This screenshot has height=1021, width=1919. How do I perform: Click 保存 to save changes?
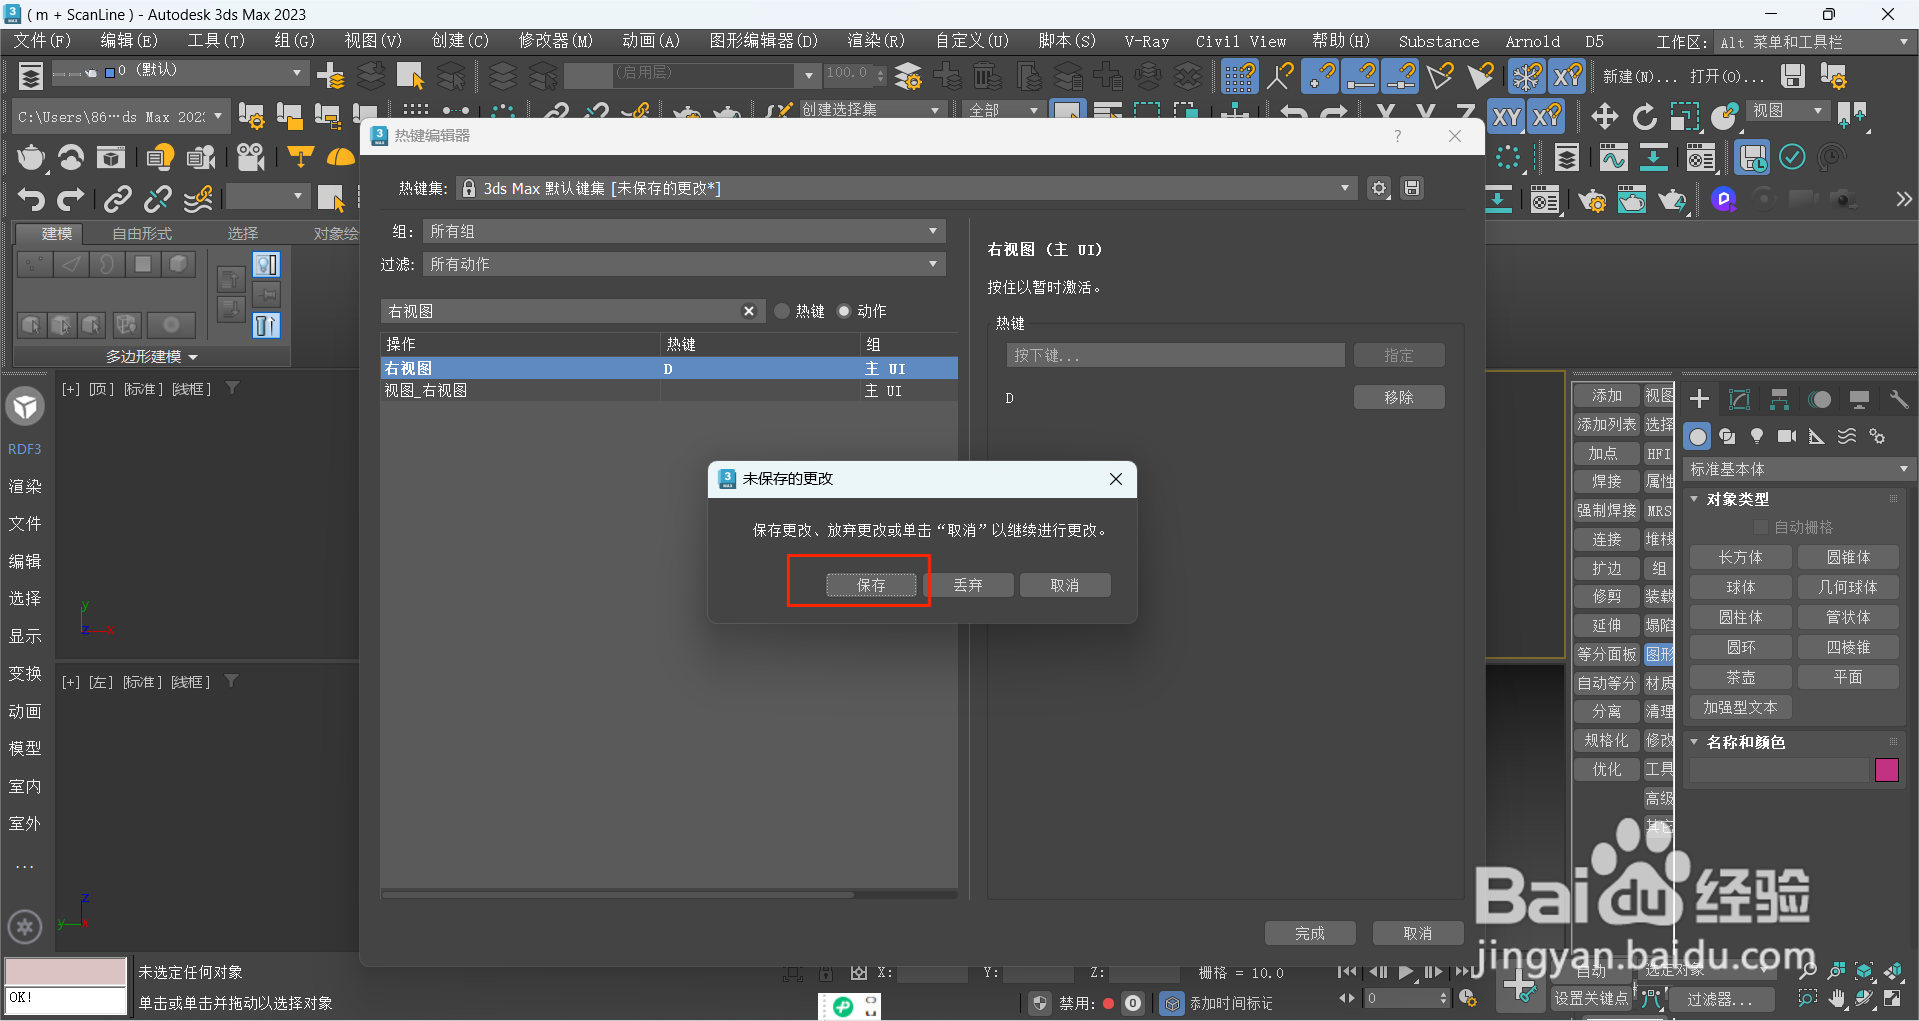pos(871,585)
